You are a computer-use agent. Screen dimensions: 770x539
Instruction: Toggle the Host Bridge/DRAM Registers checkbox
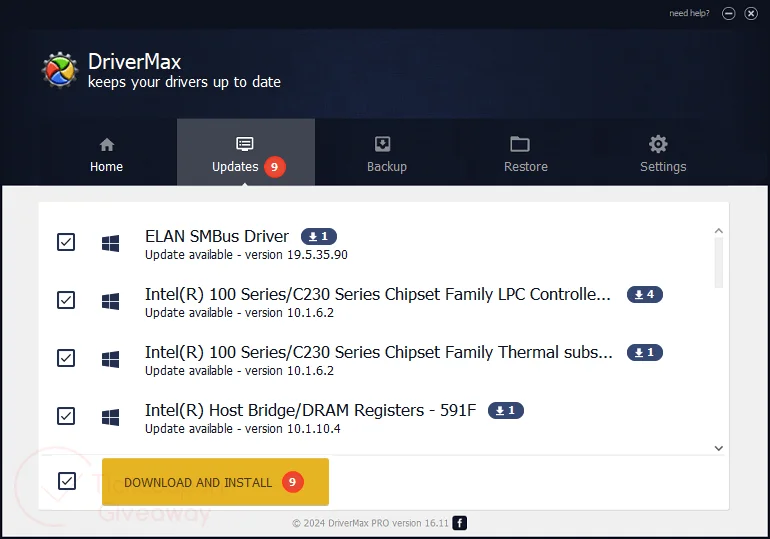tap(66, 416)
